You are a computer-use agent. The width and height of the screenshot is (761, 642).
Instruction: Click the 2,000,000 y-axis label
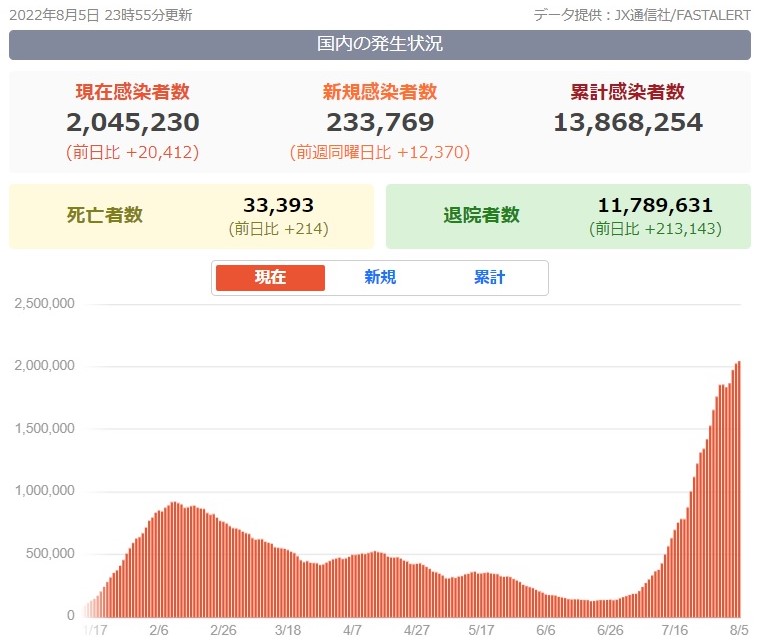45,365
